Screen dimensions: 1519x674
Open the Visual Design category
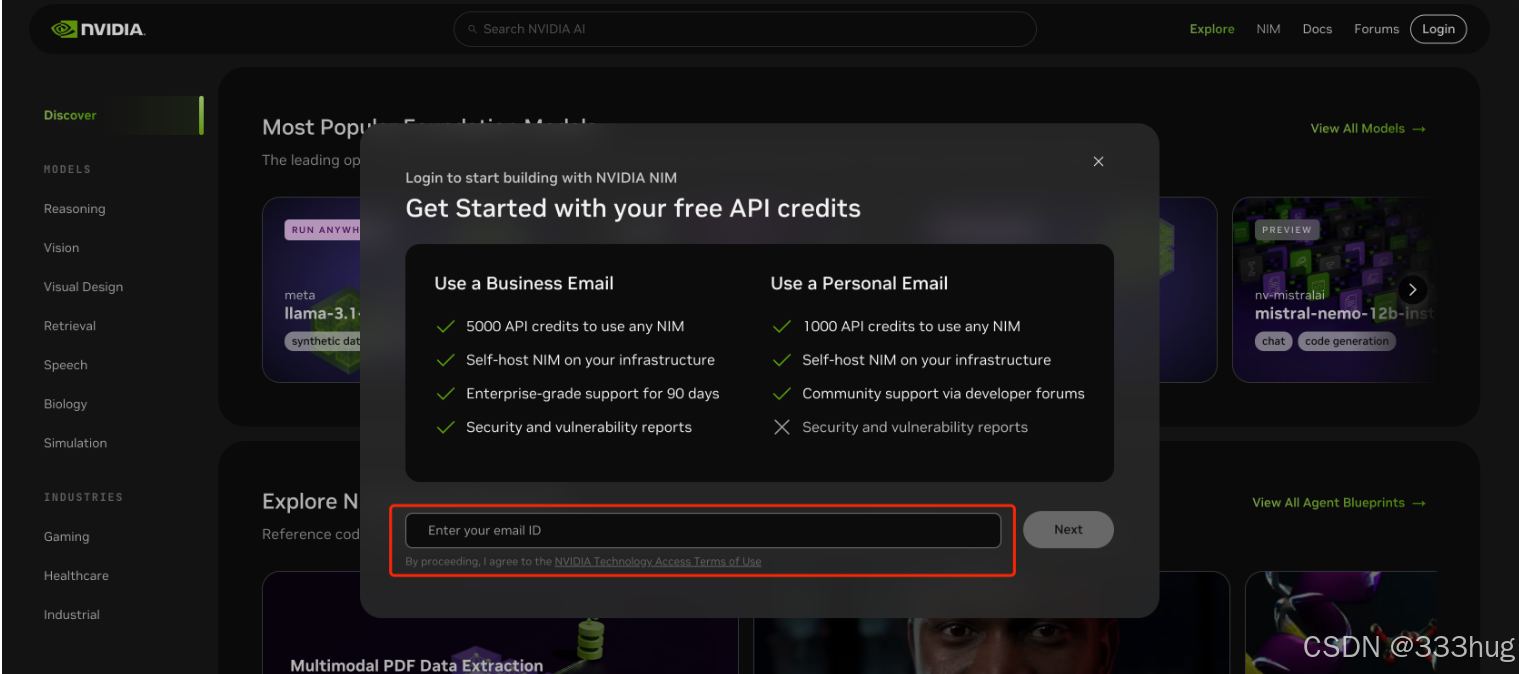(83, 287)
